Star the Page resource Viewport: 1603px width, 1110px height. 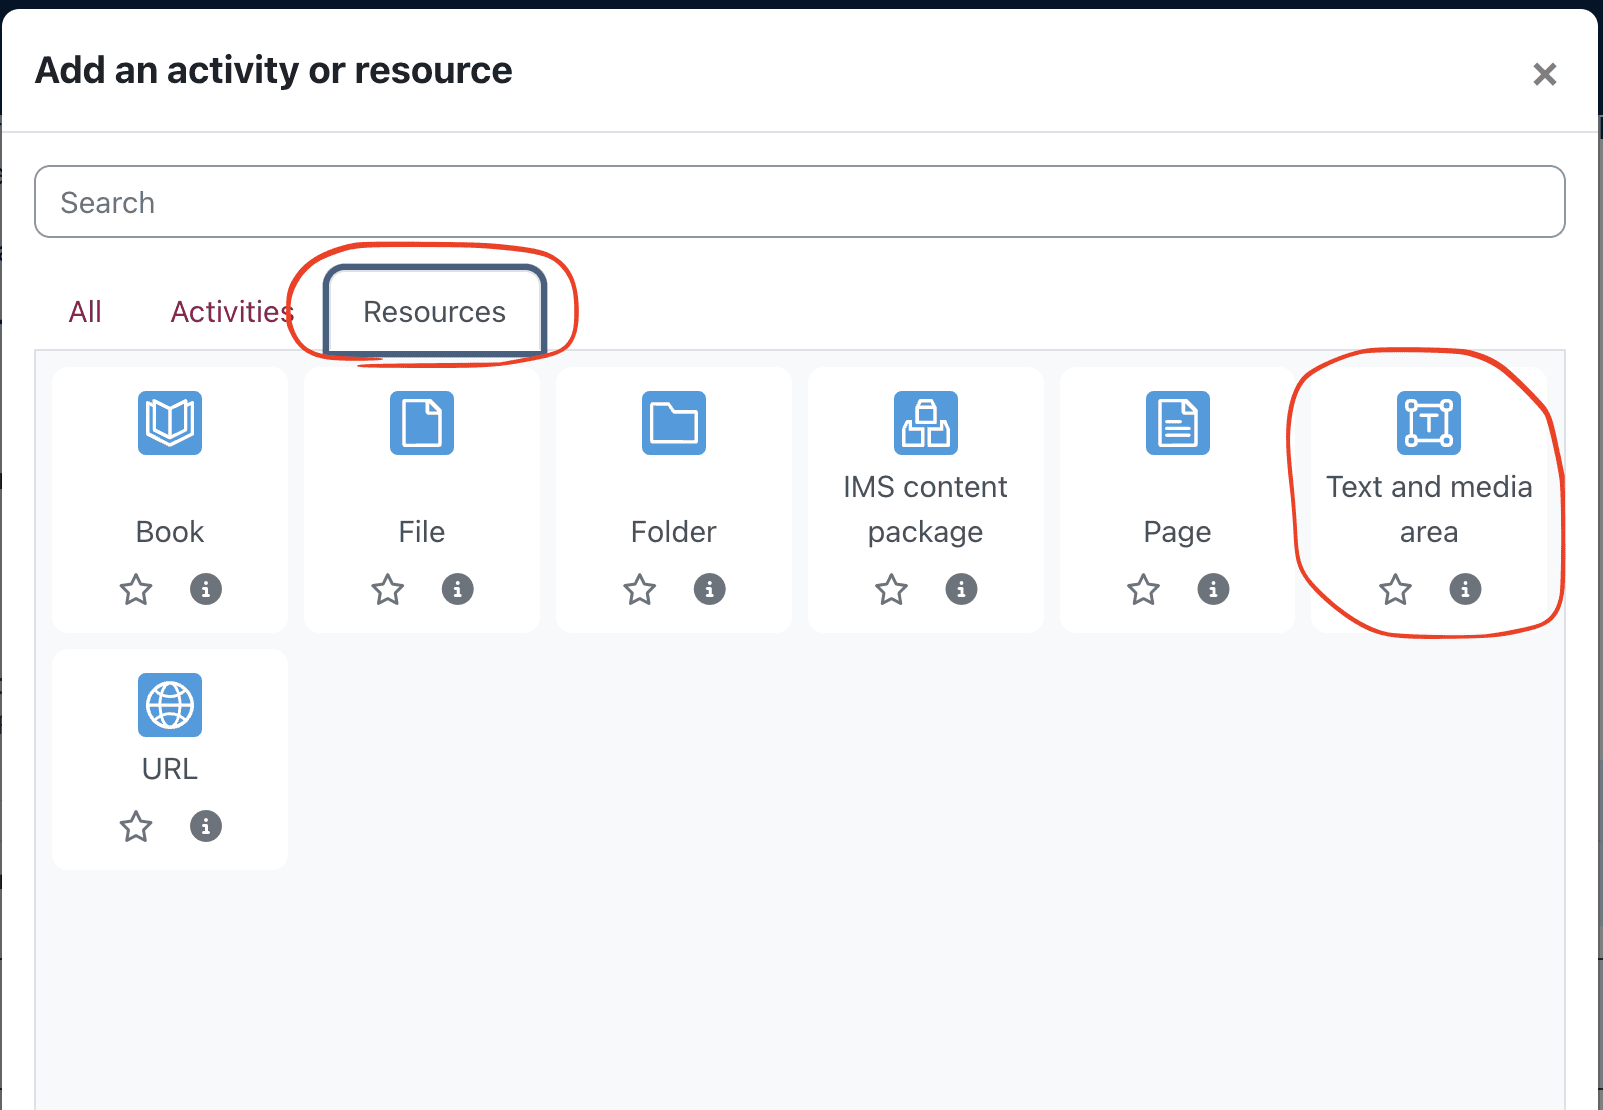[1144, 590]
